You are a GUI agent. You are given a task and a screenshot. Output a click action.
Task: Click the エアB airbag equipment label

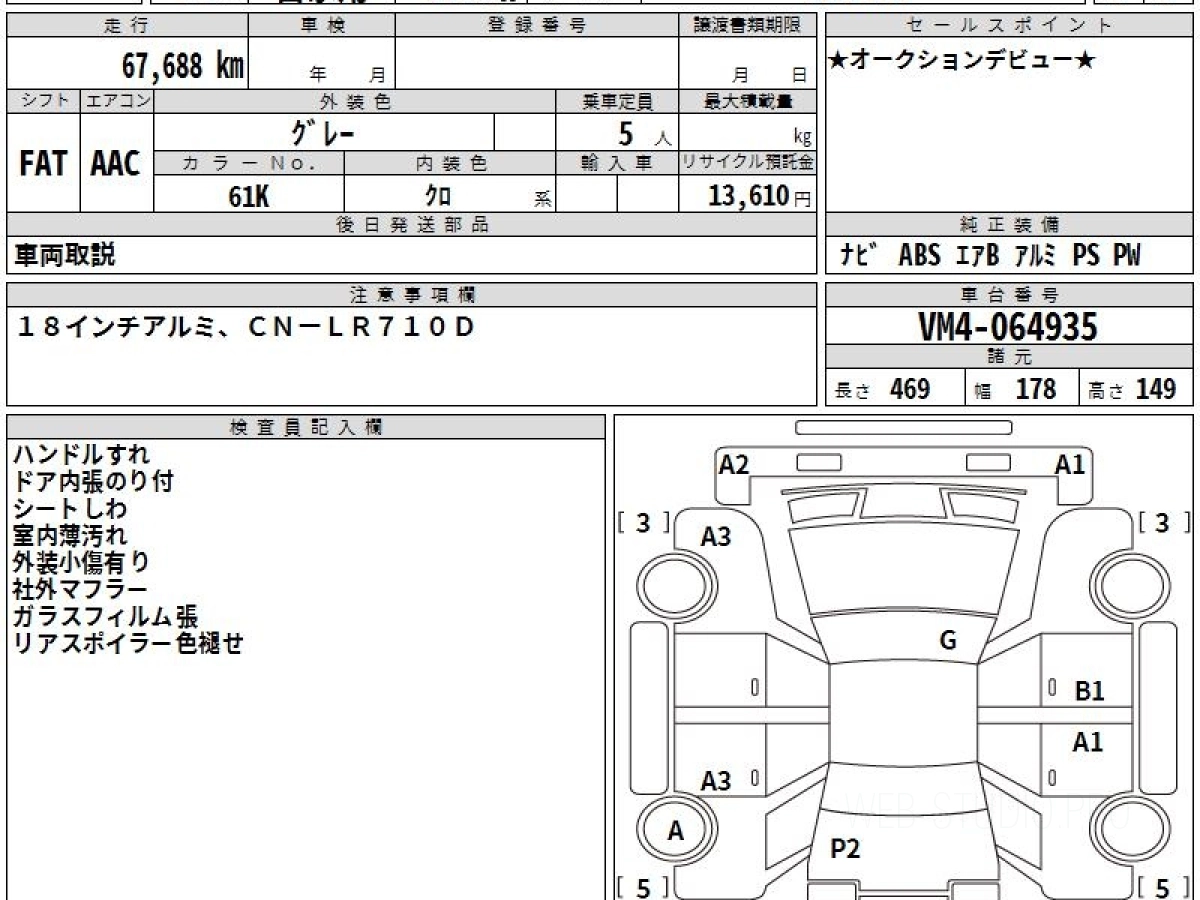(x=977, y=255)
